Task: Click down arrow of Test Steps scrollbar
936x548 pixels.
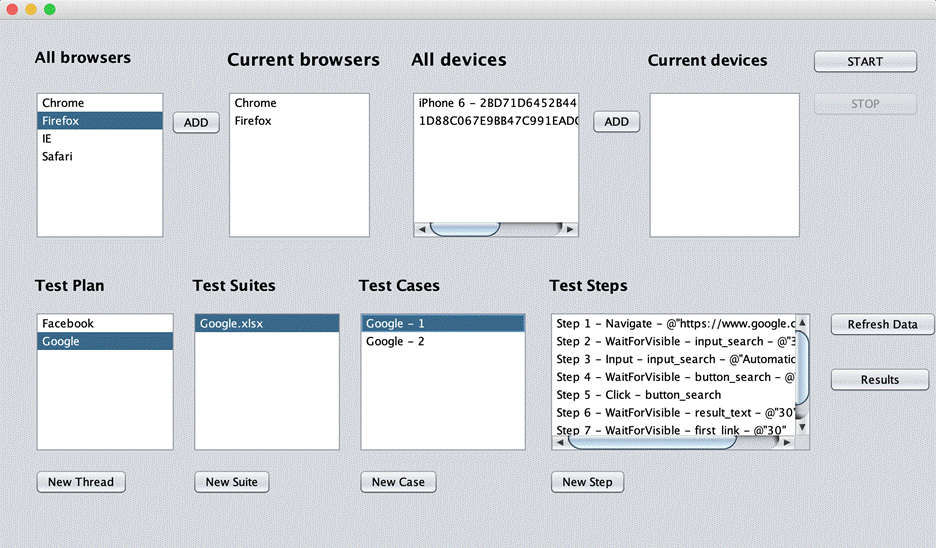Action: click(802, 427)
